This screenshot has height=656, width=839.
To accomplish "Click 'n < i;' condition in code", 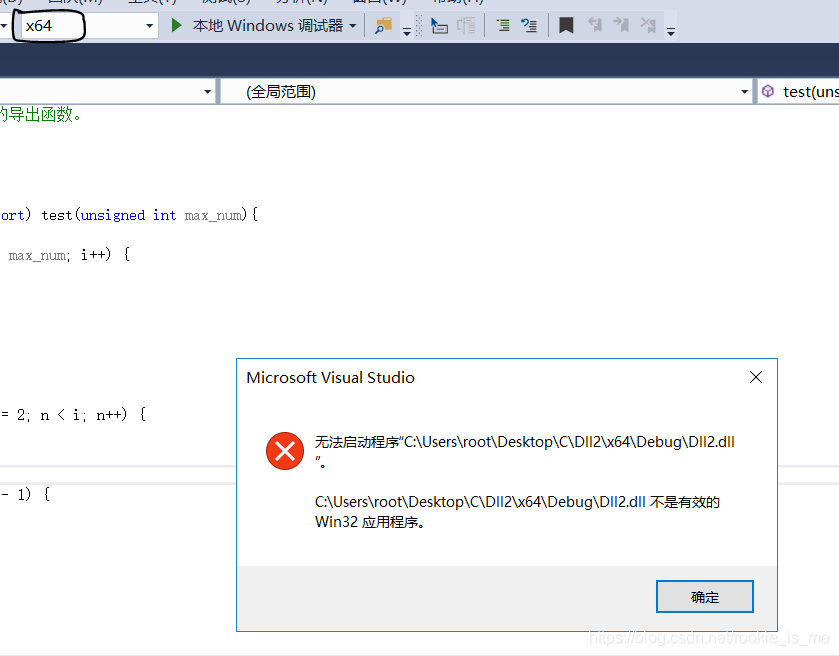I will [x=63, y=415].
